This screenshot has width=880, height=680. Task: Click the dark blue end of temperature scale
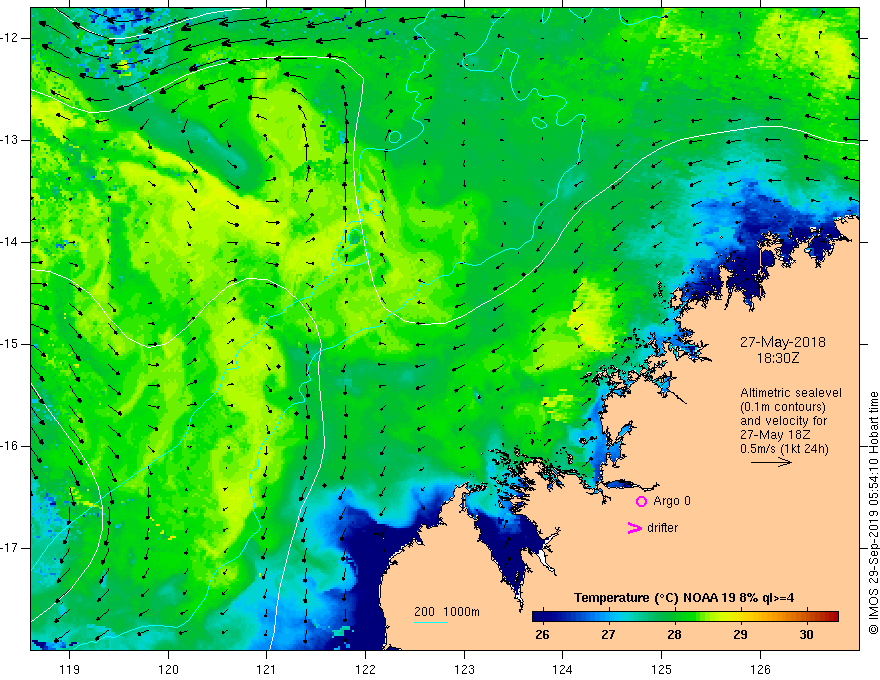point(538,617)
